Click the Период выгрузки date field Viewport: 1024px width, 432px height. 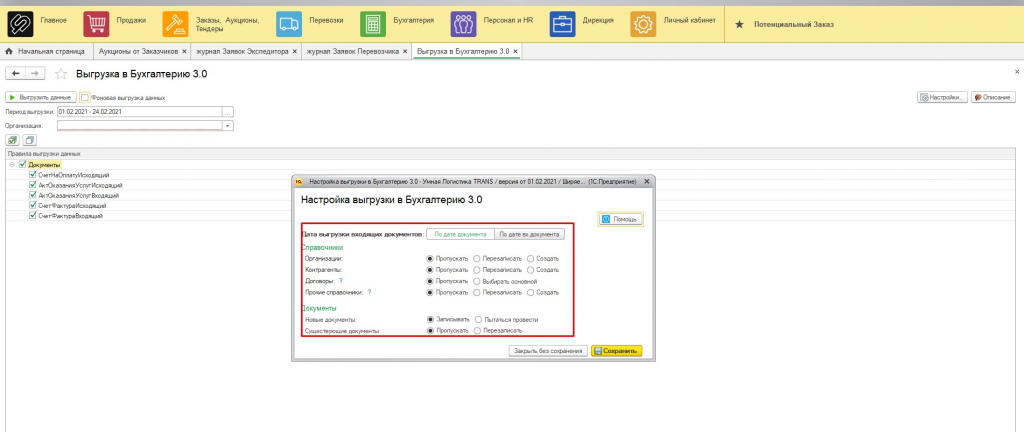(140, 112)
